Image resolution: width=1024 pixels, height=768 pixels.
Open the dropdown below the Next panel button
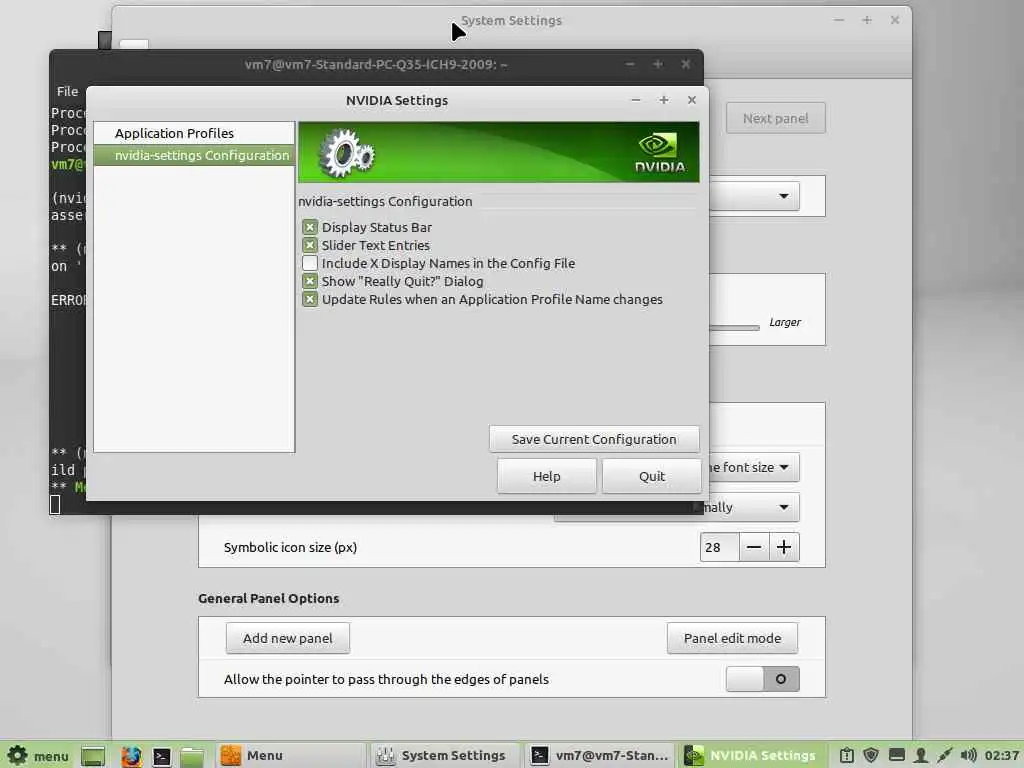(x=754, y=196)
